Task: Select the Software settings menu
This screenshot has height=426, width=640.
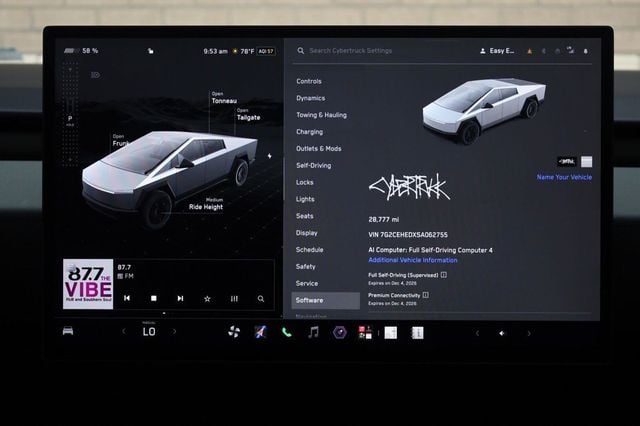Action: click(x=325, y=300)
